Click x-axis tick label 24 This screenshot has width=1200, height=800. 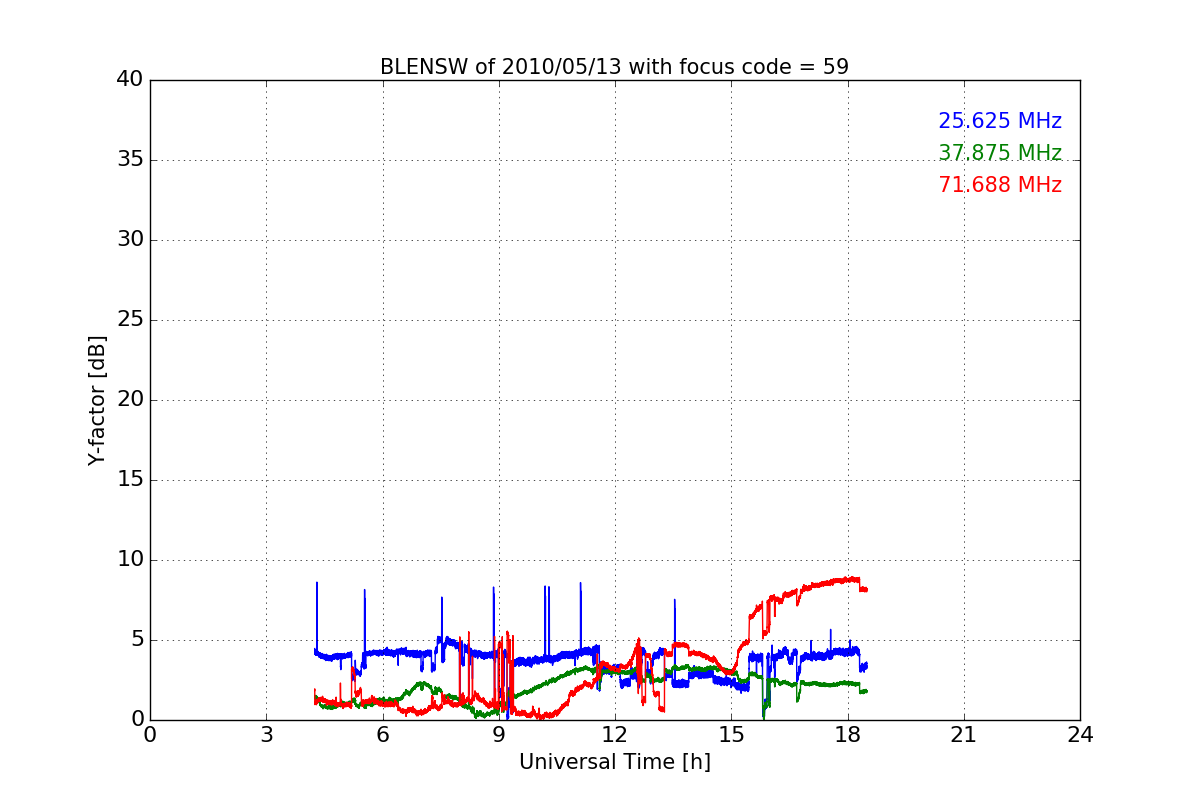point(1080,735)
